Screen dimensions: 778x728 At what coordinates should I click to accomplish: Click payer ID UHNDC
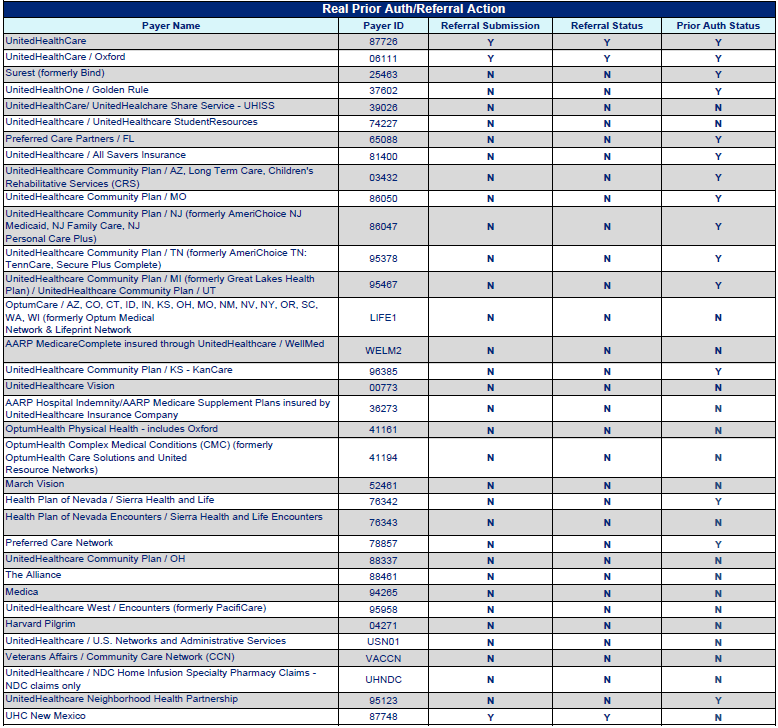click(x=383, y=679)
